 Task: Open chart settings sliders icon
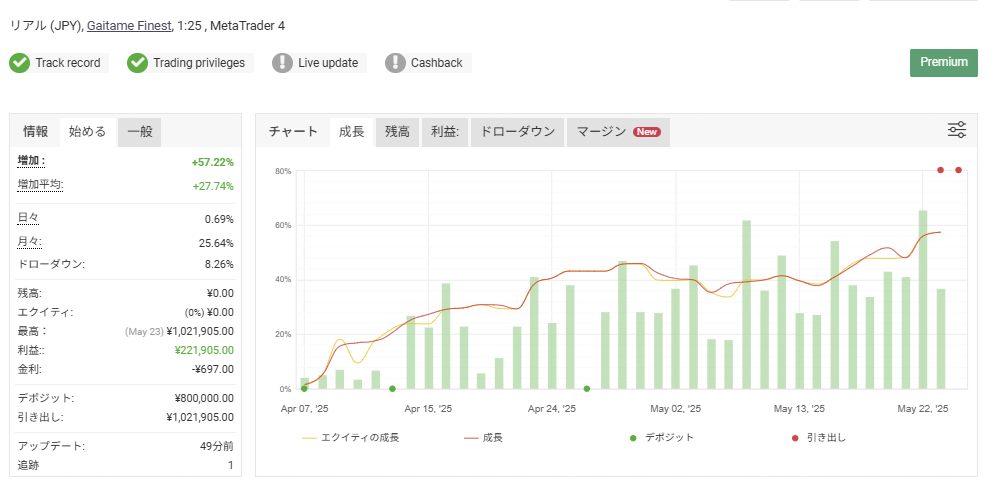957,130
